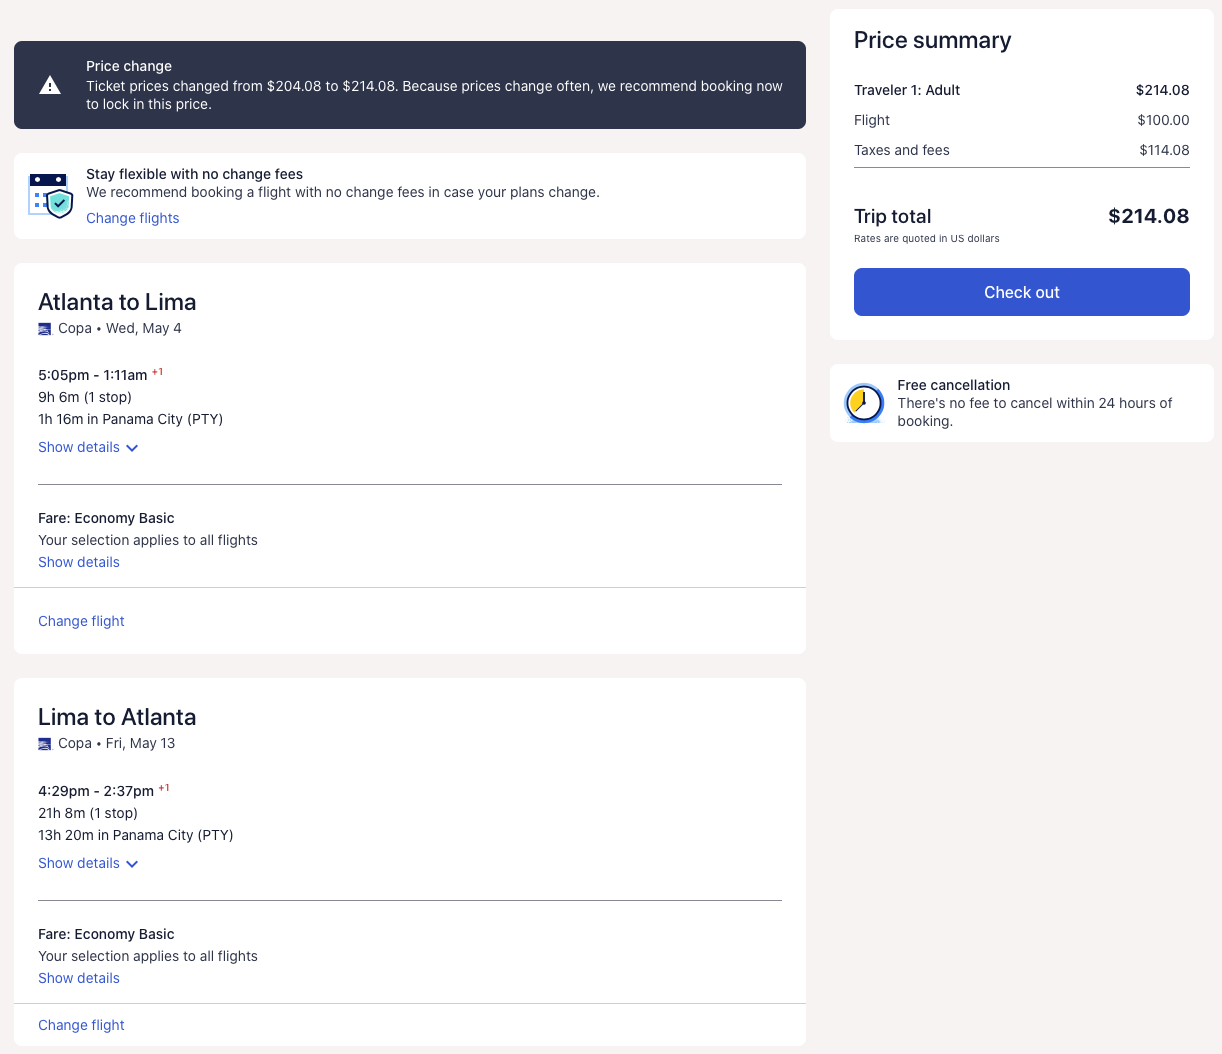Click the Copa airline logo under Lima to Atlanta
The image size is (1222, 1054).
pos(44,743)
